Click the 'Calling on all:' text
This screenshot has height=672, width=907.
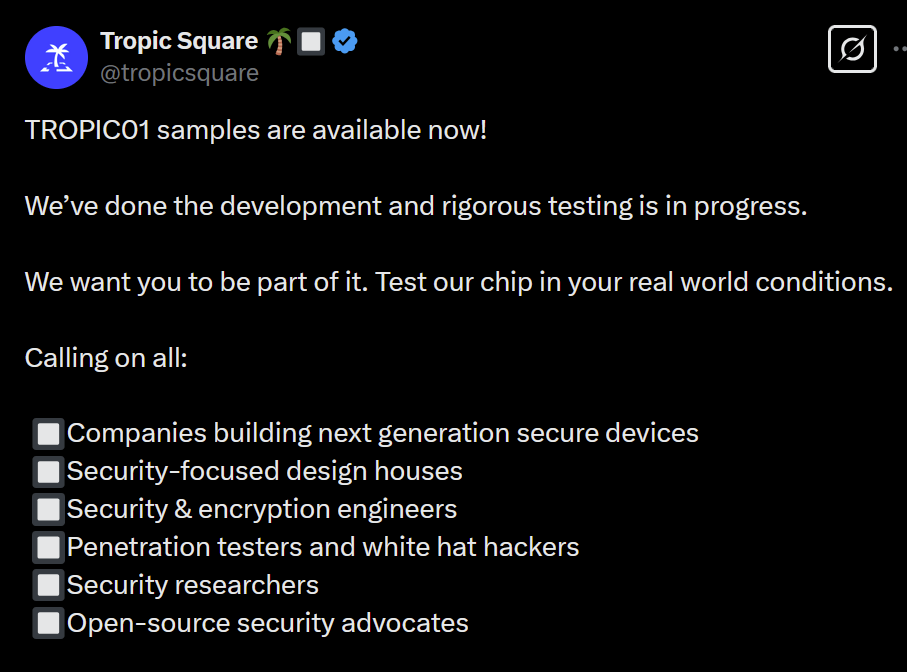[x=106, y=358]
